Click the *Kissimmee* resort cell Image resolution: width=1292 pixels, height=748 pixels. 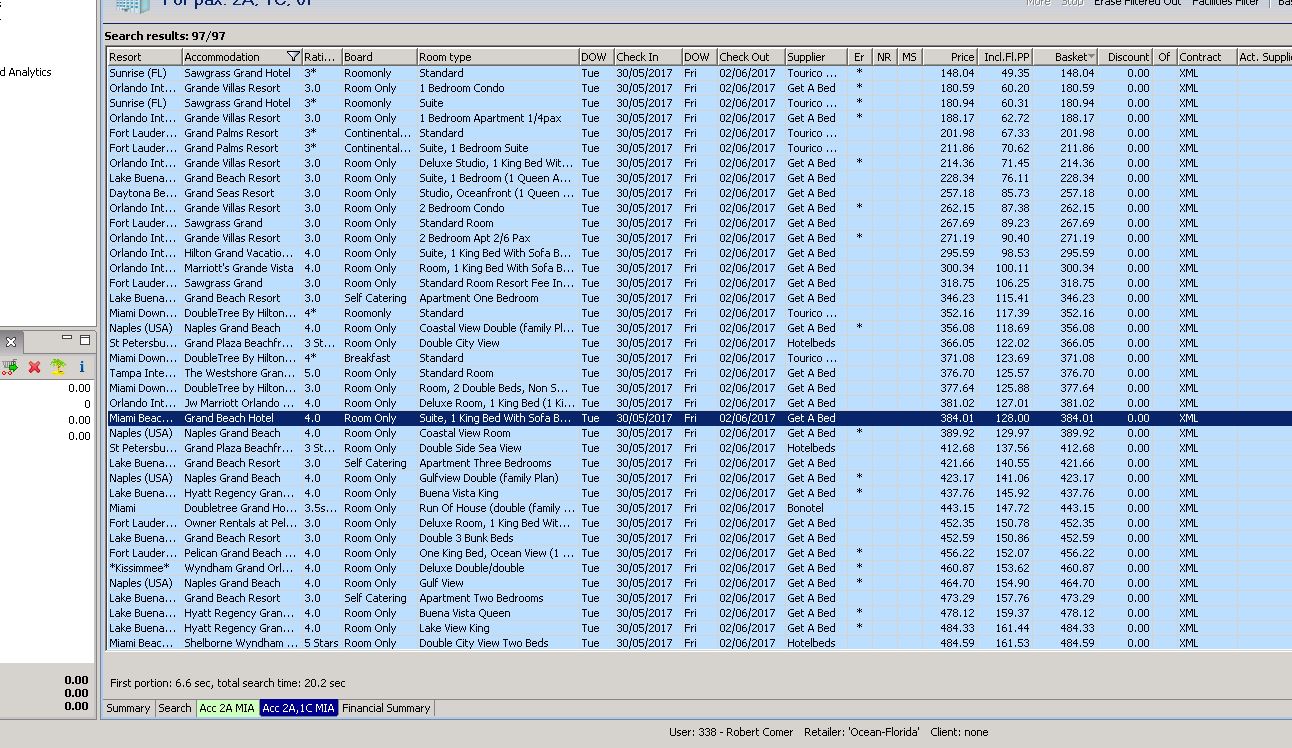(x=144, y=568)
